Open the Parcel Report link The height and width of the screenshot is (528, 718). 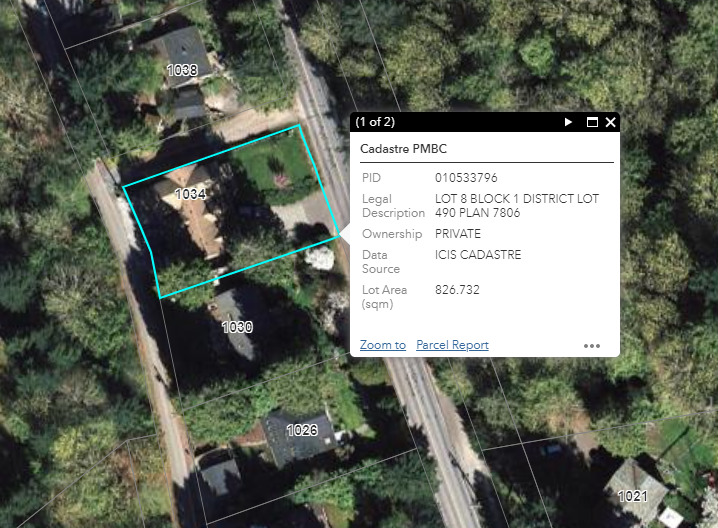tap(452, 344)
